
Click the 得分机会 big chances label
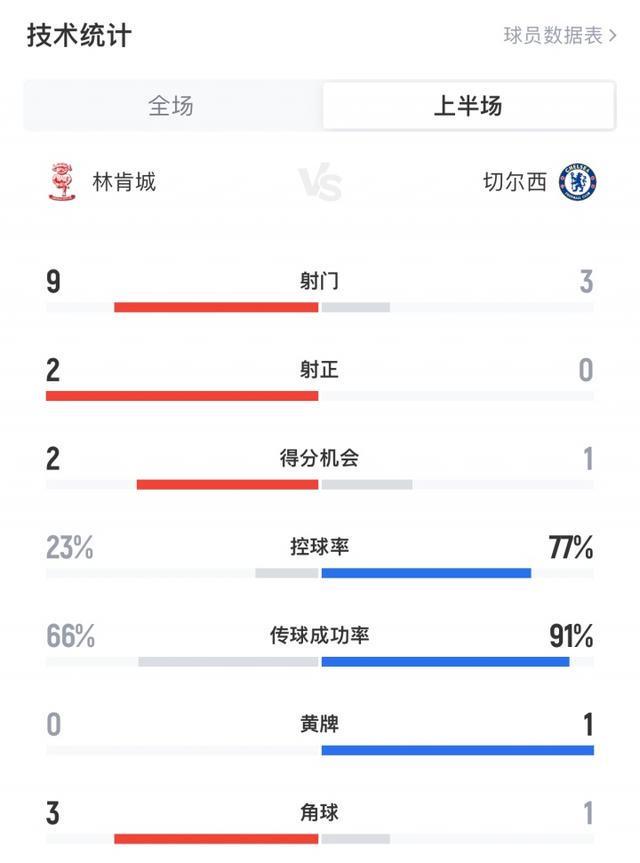pos(320,457)
